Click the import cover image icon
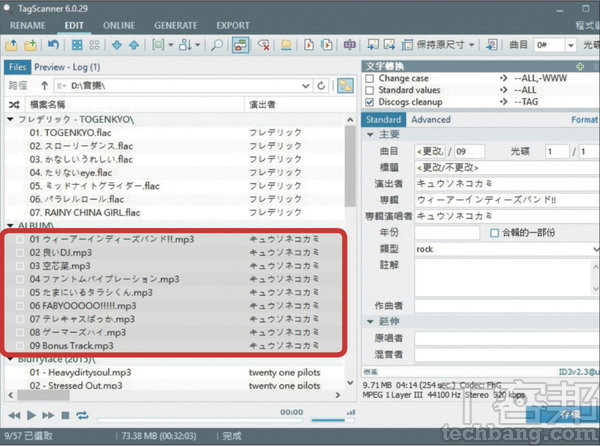Image resolution: width=600 pixels, height=446 pixels. pyautogui.click(x=373, y=45)
